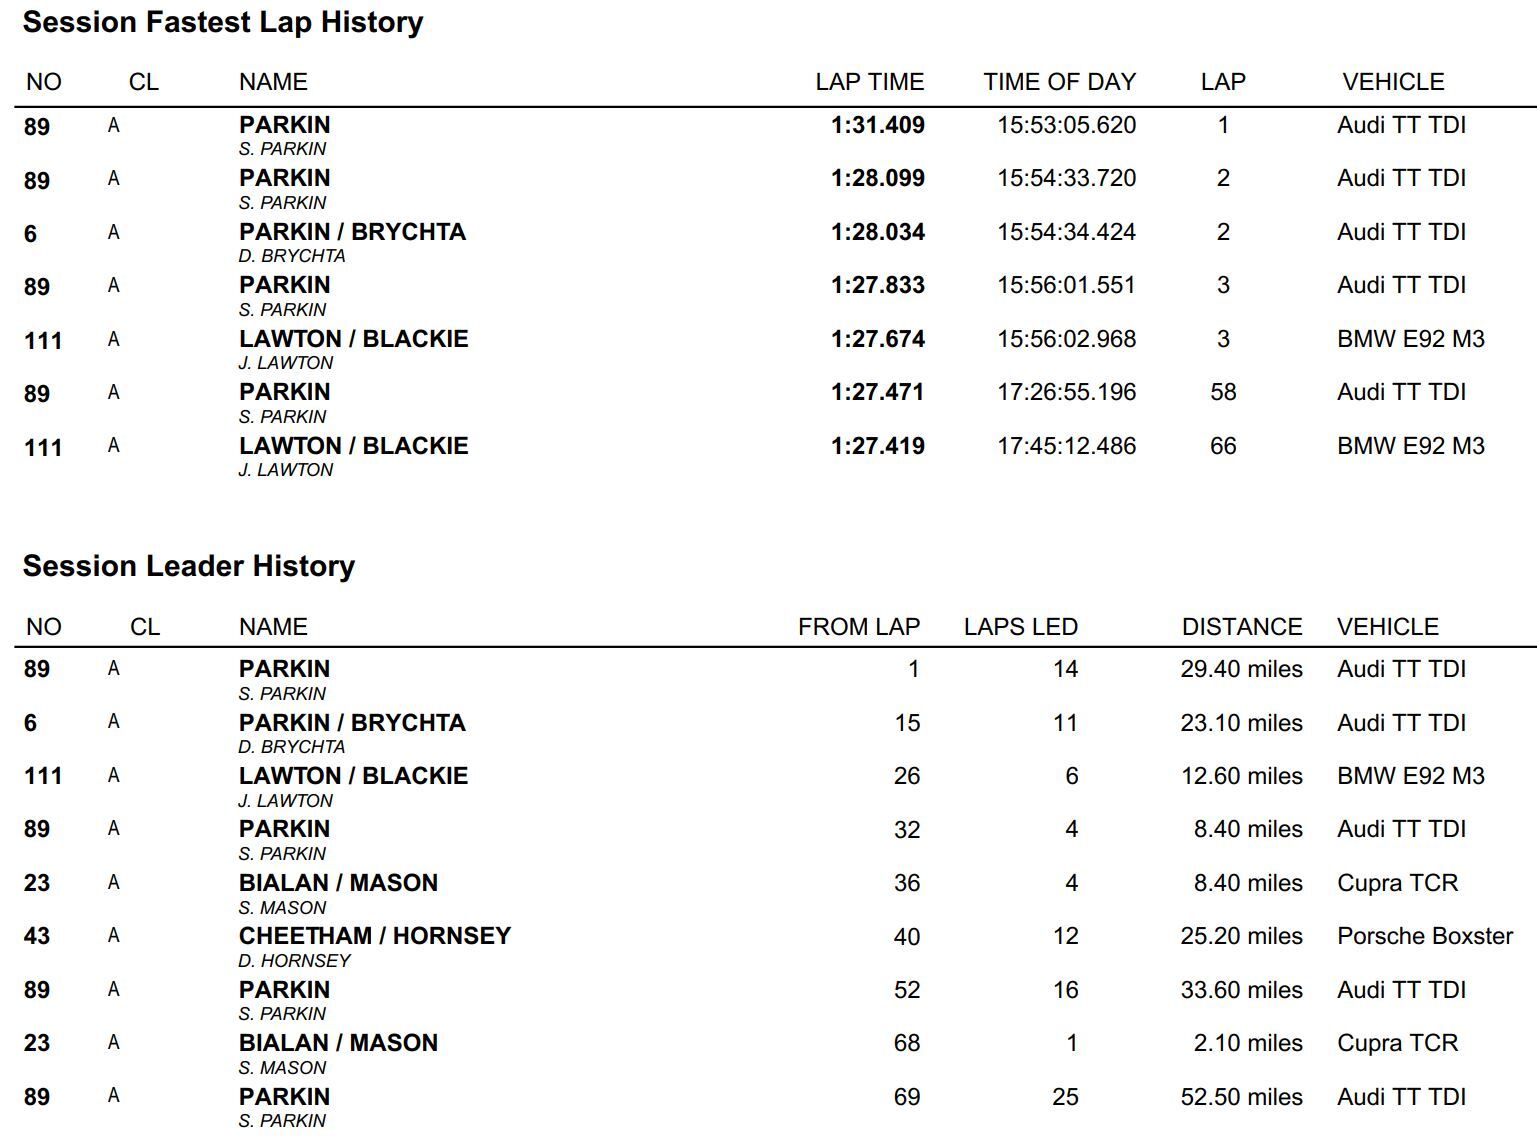Click the LAPS LED column header
The image size is (1537, 1138).
pyautogui.click(x=1021, y=627)
